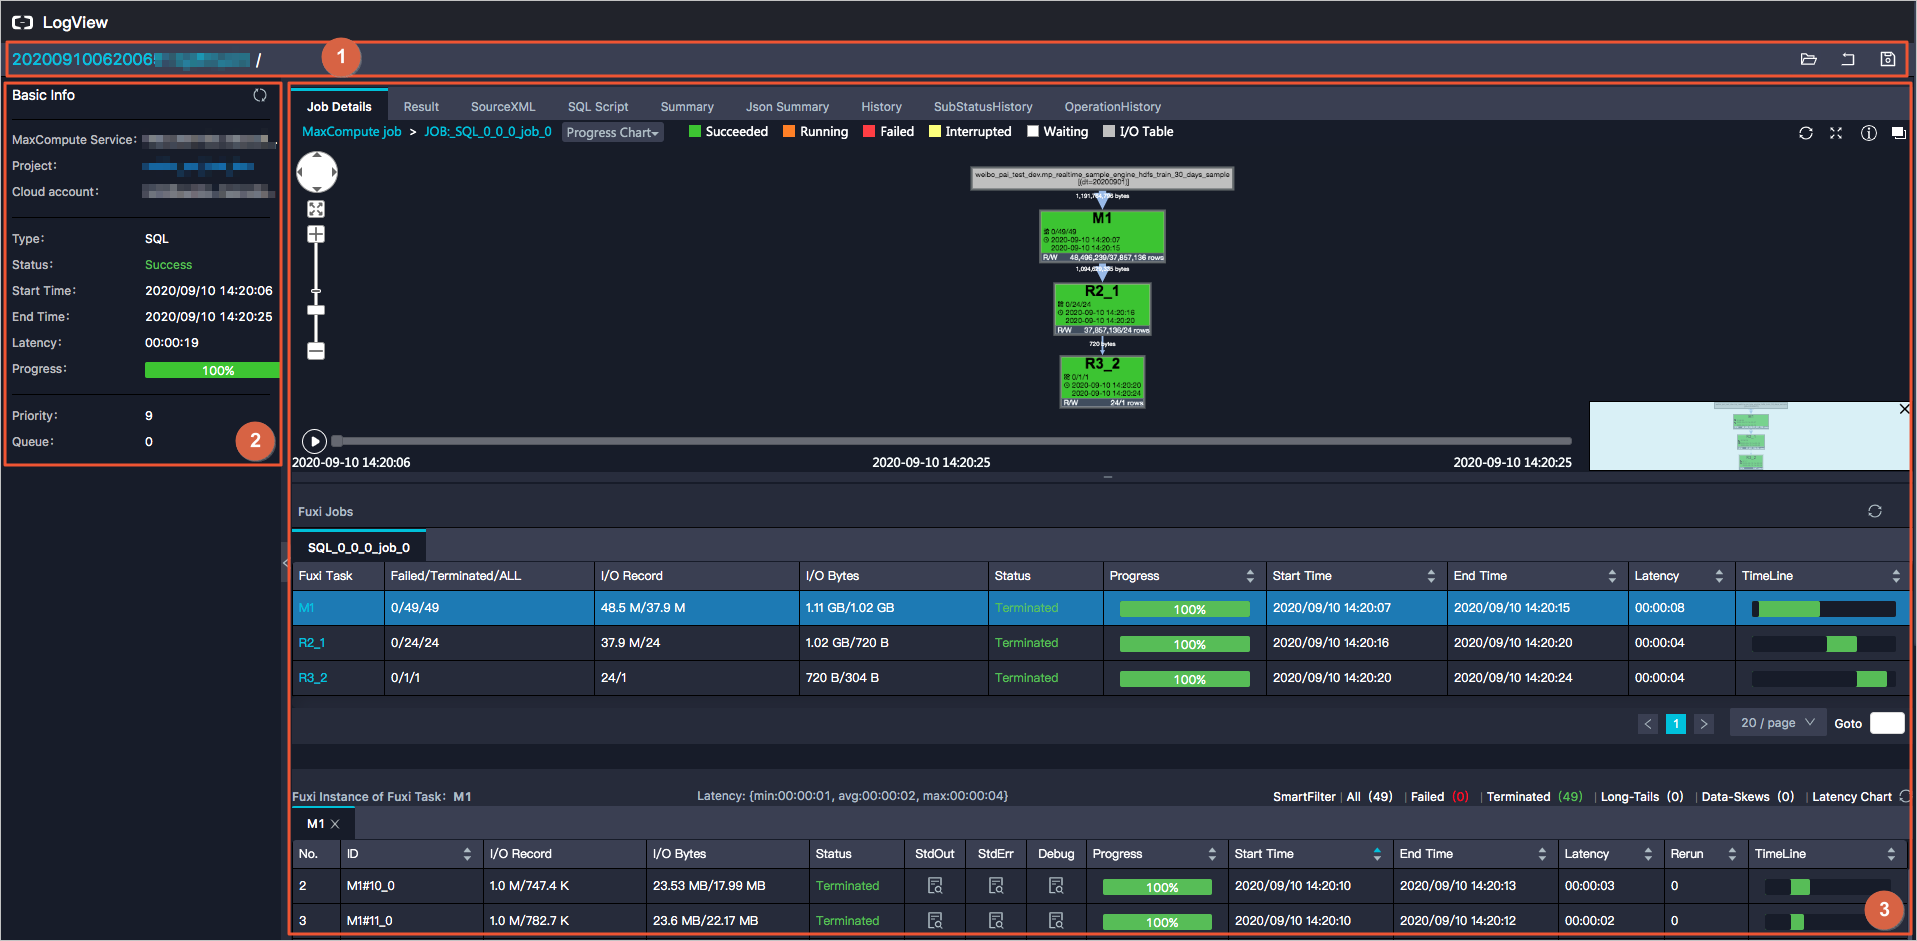Filter instances by Failed (0)

[1439, 797]
